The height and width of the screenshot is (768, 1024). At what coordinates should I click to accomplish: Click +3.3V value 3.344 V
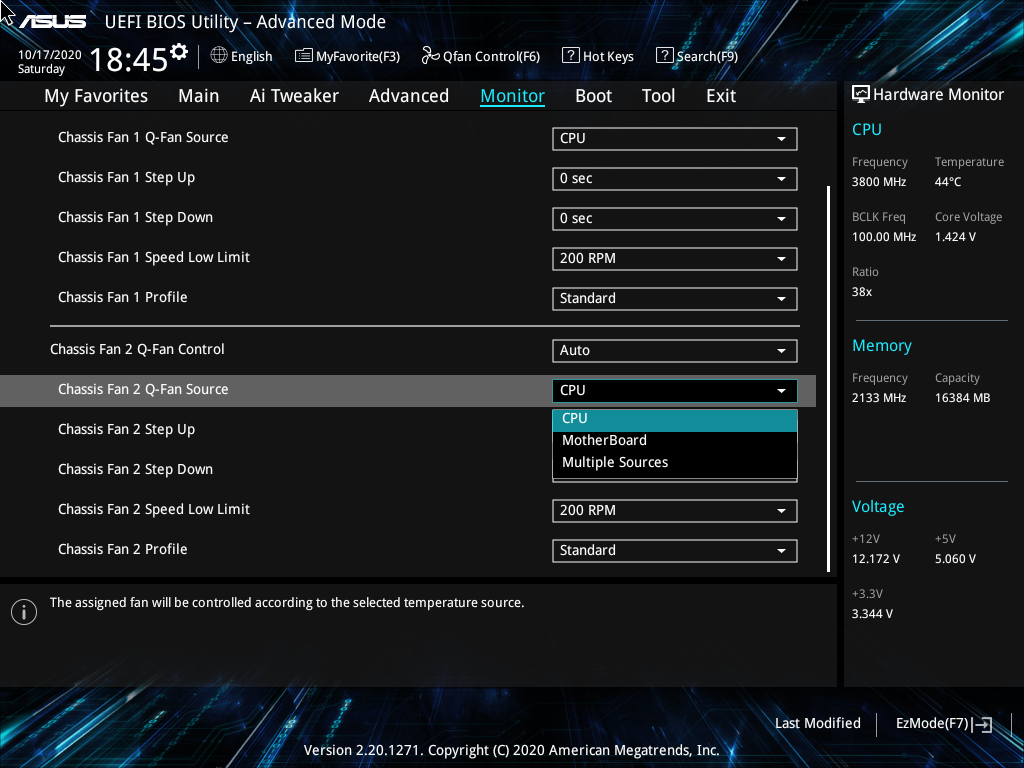click(872, 615)
